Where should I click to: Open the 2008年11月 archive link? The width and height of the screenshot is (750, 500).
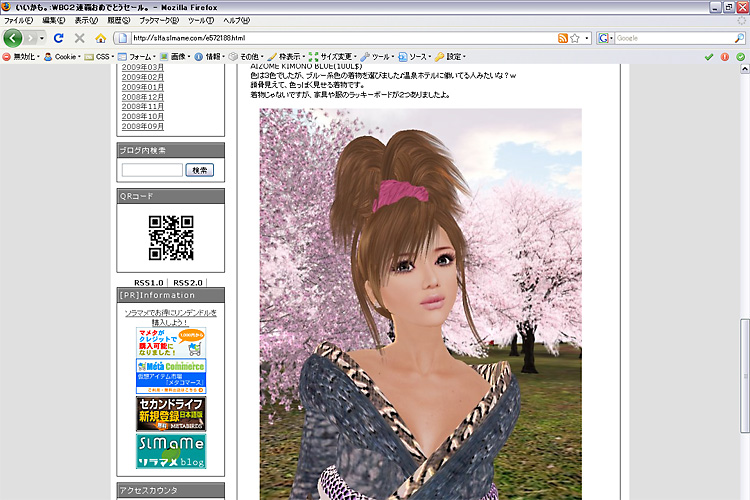[143, 107]
